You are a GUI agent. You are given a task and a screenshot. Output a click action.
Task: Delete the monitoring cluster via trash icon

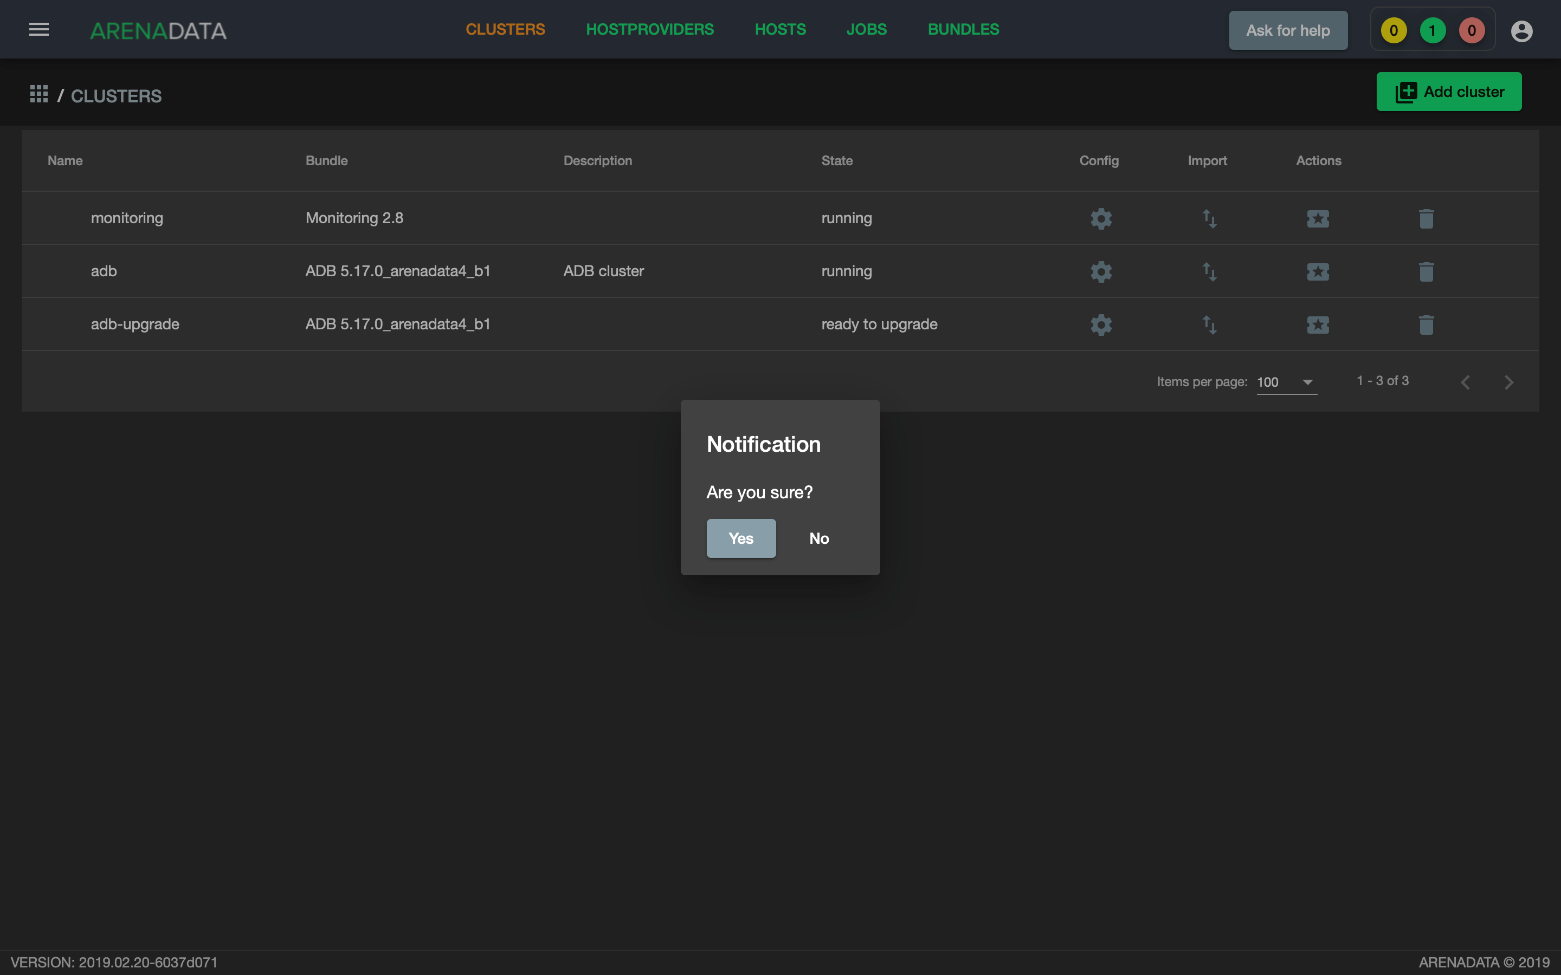click(1426, 218)
